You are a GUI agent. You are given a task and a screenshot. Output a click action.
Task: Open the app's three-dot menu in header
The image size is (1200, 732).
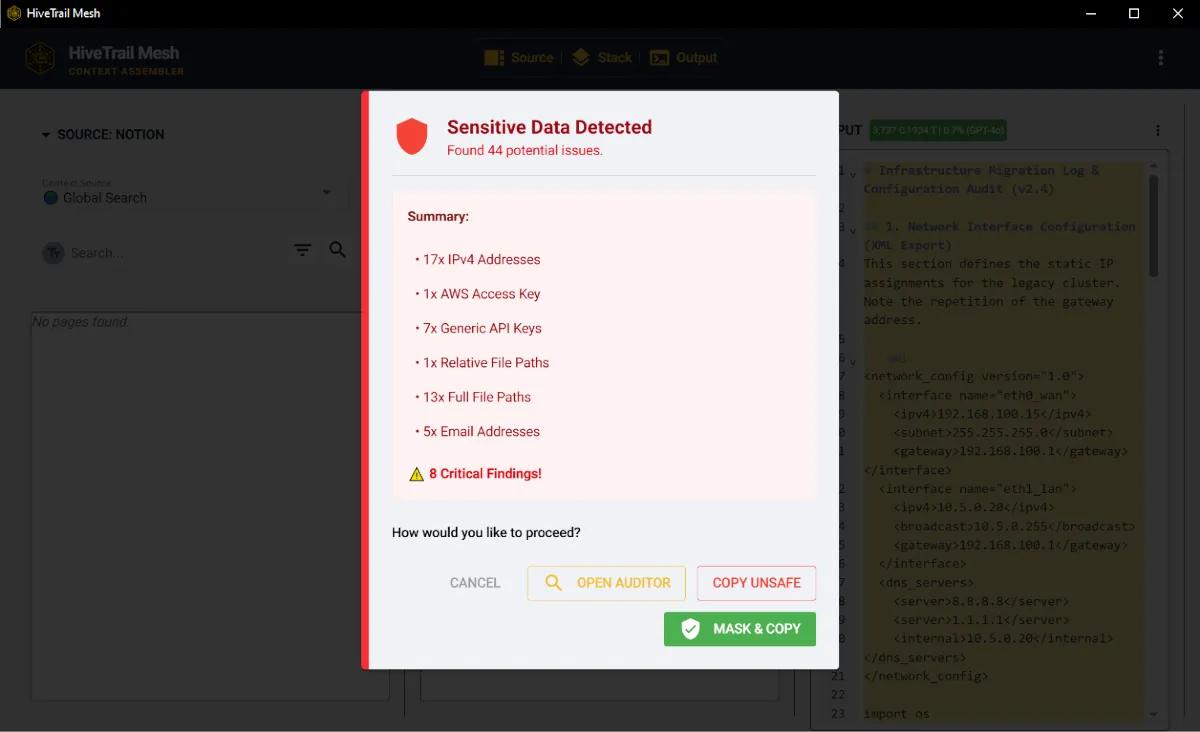pos(1161,58)
